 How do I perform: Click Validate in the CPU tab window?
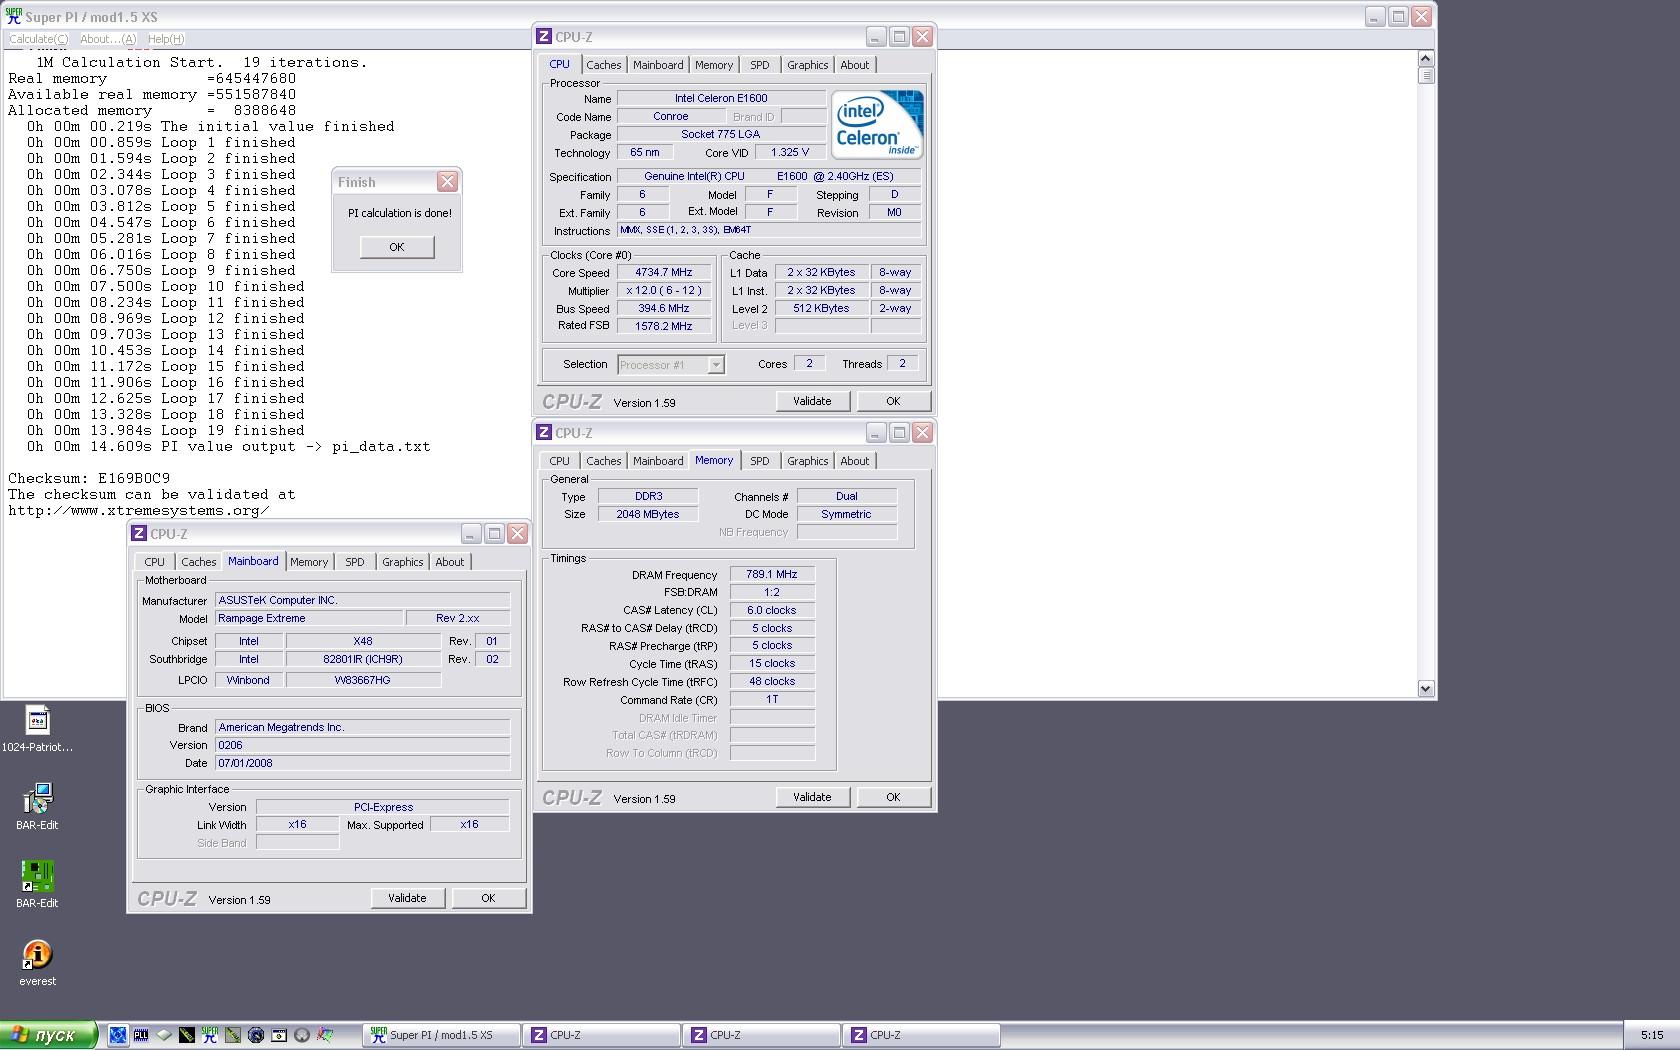812,401
